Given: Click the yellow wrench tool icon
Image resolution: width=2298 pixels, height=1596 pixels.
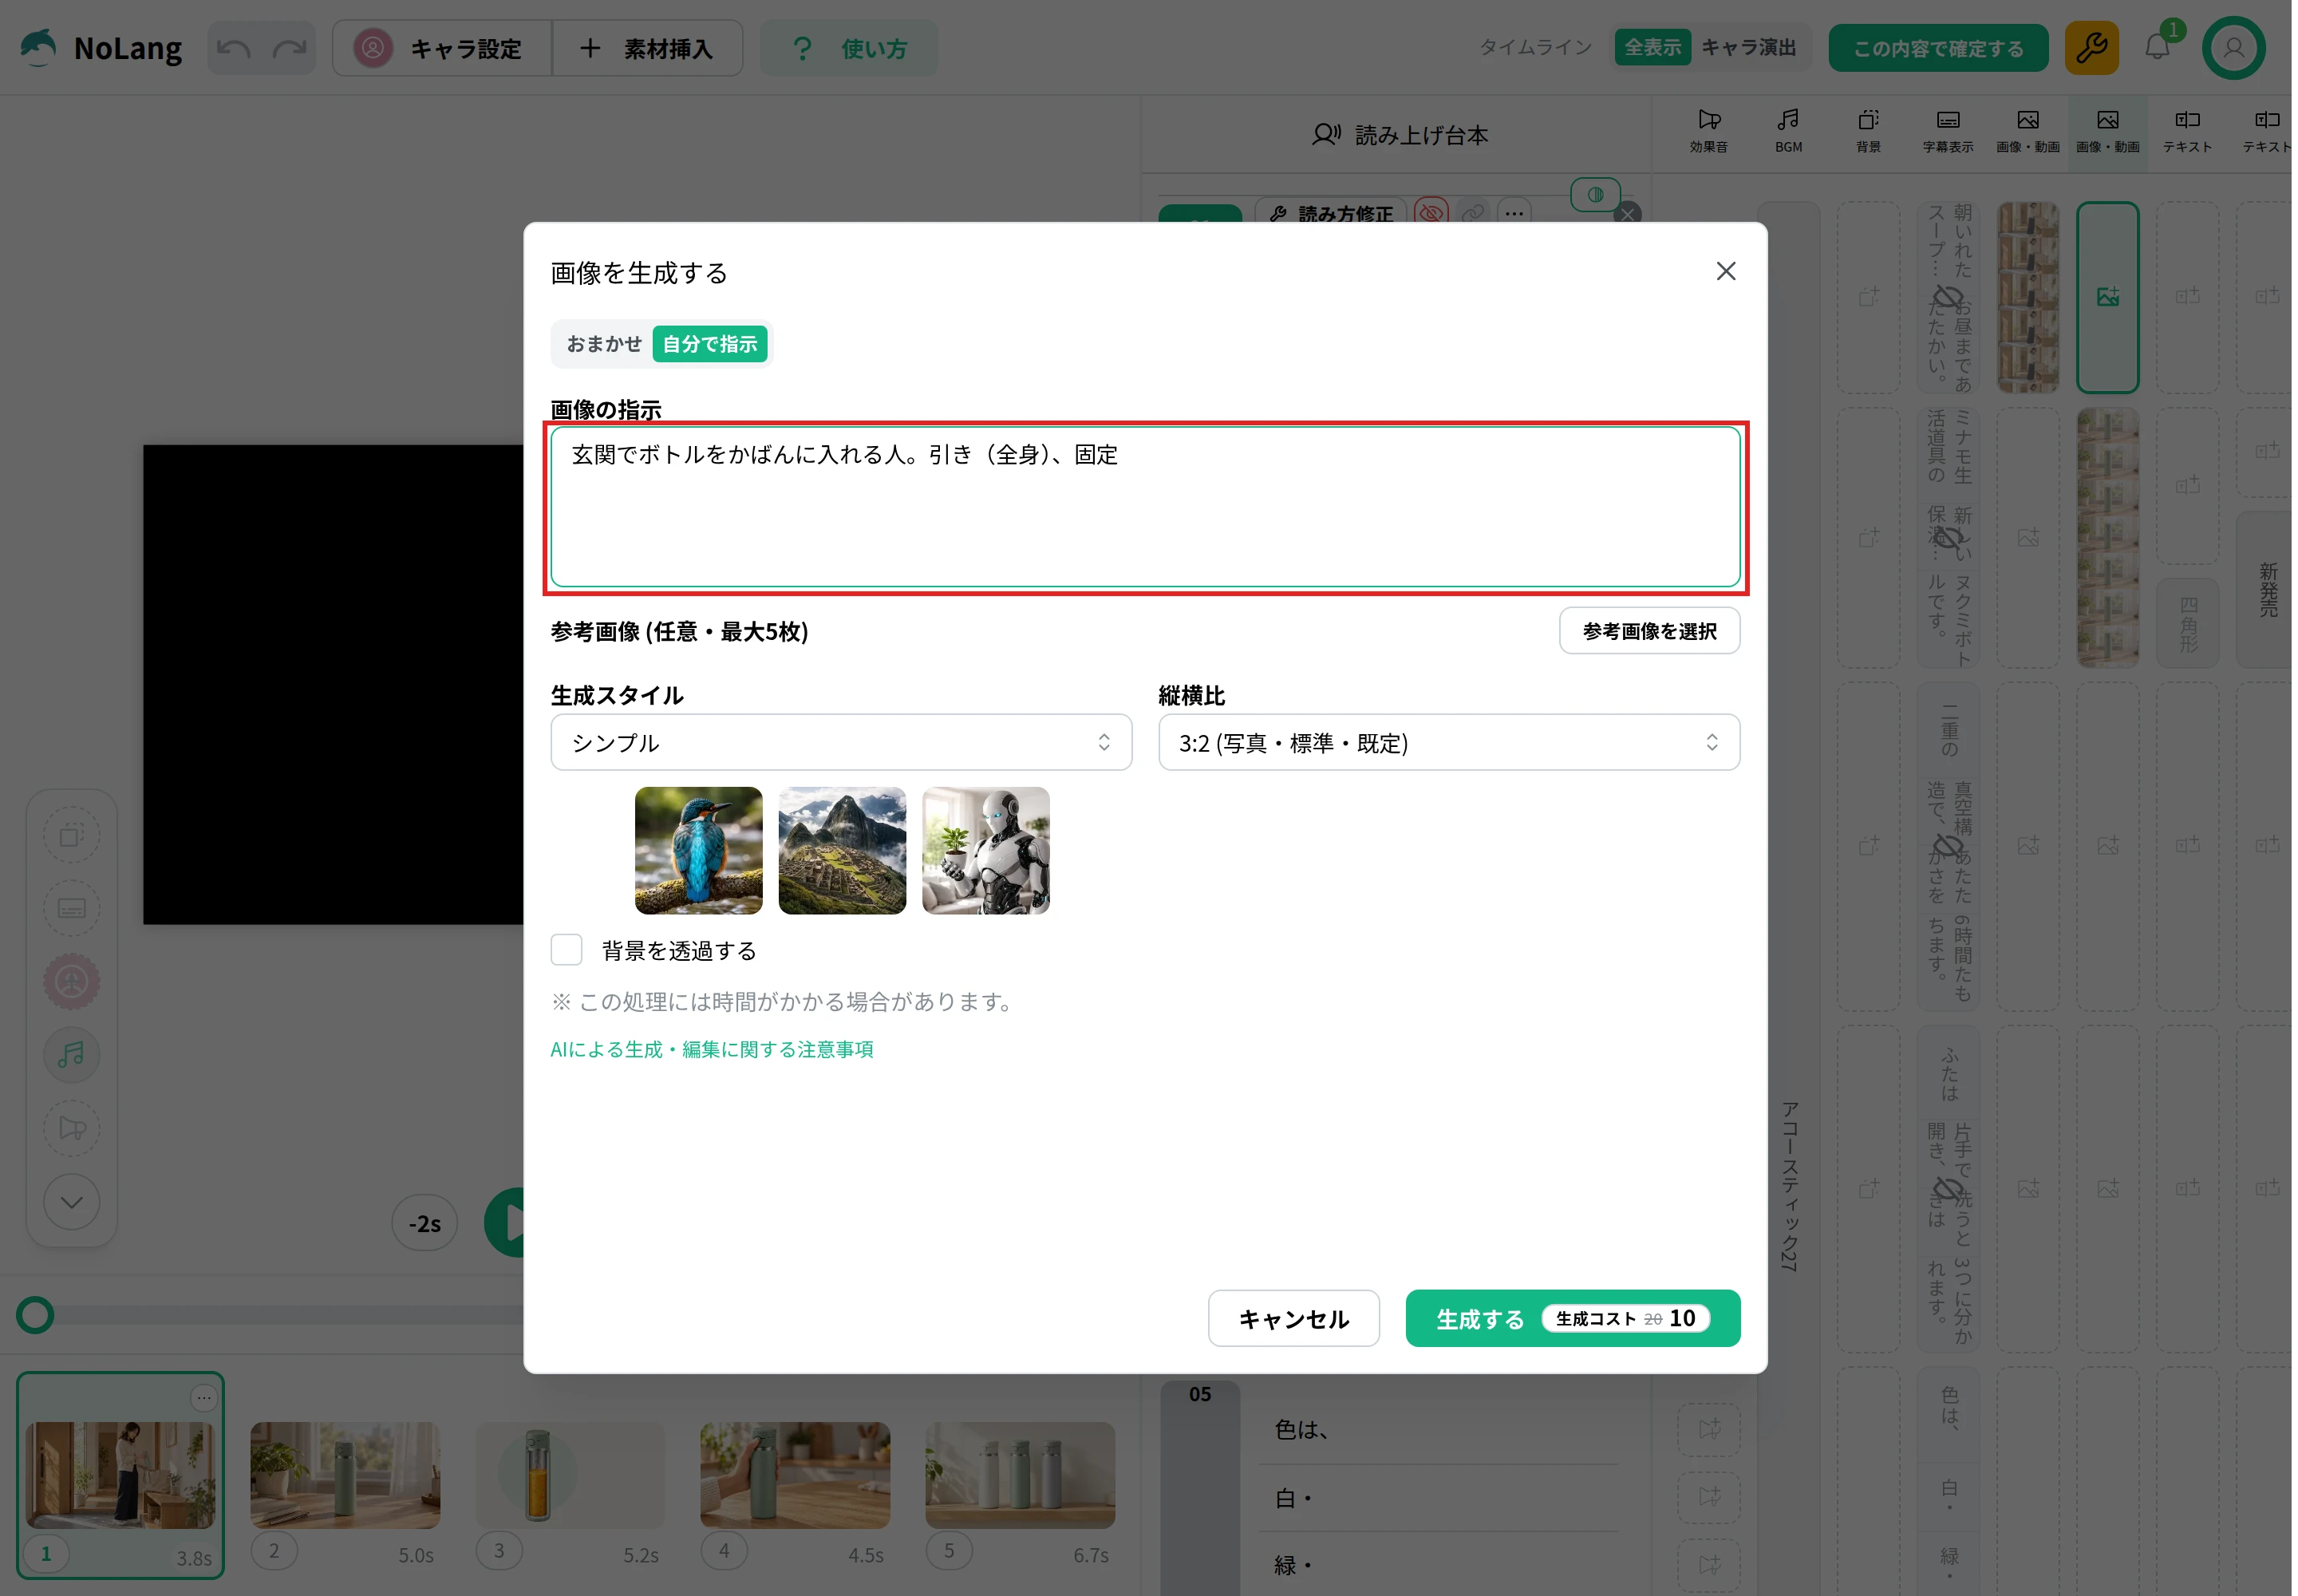Looking at the screenshot, I should coord(2091,48).
